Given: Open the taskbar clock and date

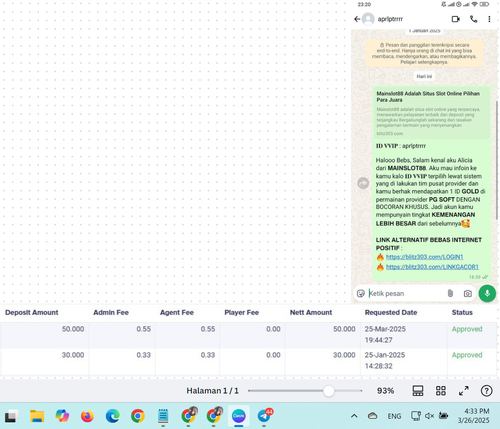Looking at the screenshot, I should pos(473,416).
